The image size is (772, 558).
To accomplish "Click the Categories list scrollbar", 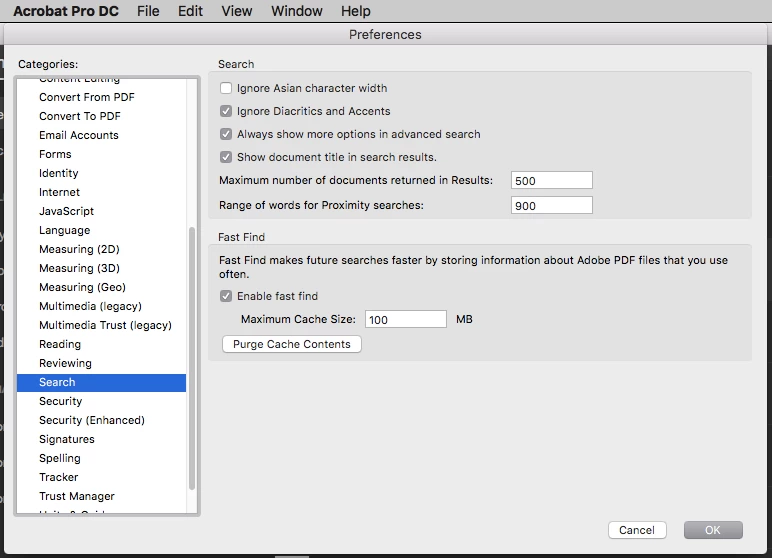I will pos(192,358).
